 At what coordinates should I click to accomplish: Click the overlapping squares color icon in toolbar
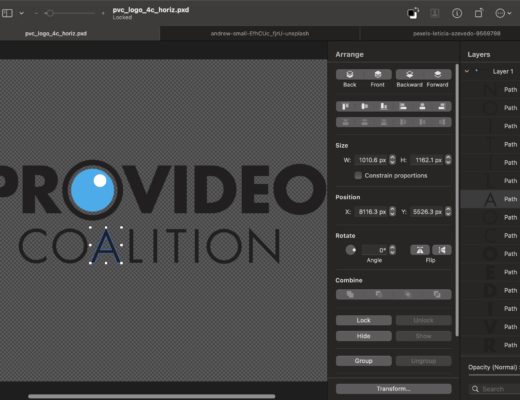[413, 13]
